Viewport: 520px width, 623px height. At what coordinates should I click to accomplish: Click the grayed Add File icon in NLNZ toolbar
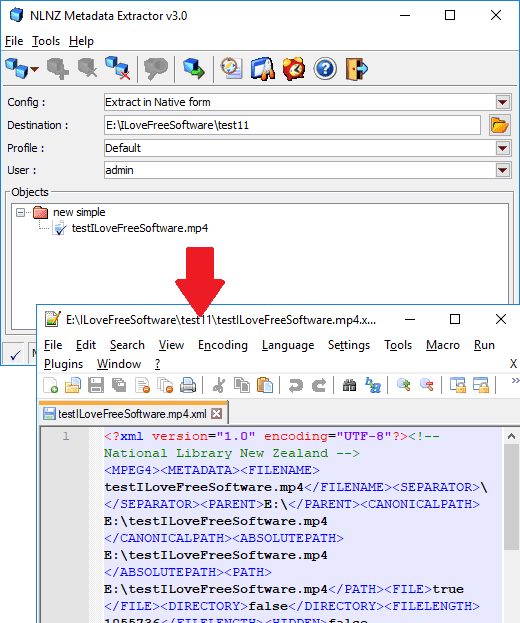tap(58, 69)
